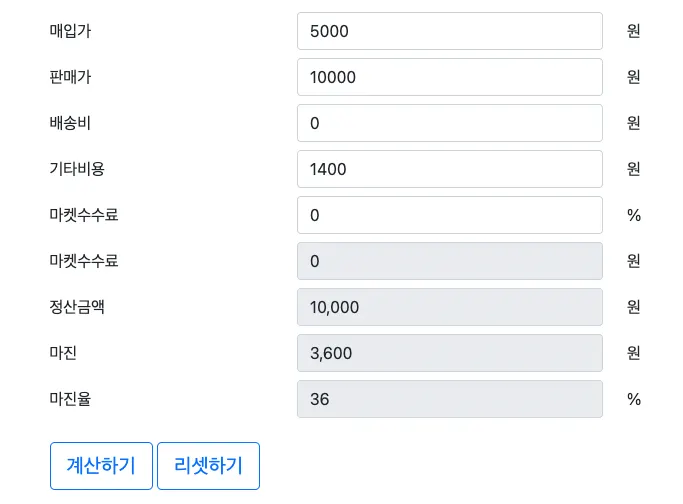Click the 마켓수수료 label beside the percent field

[83, 215]
